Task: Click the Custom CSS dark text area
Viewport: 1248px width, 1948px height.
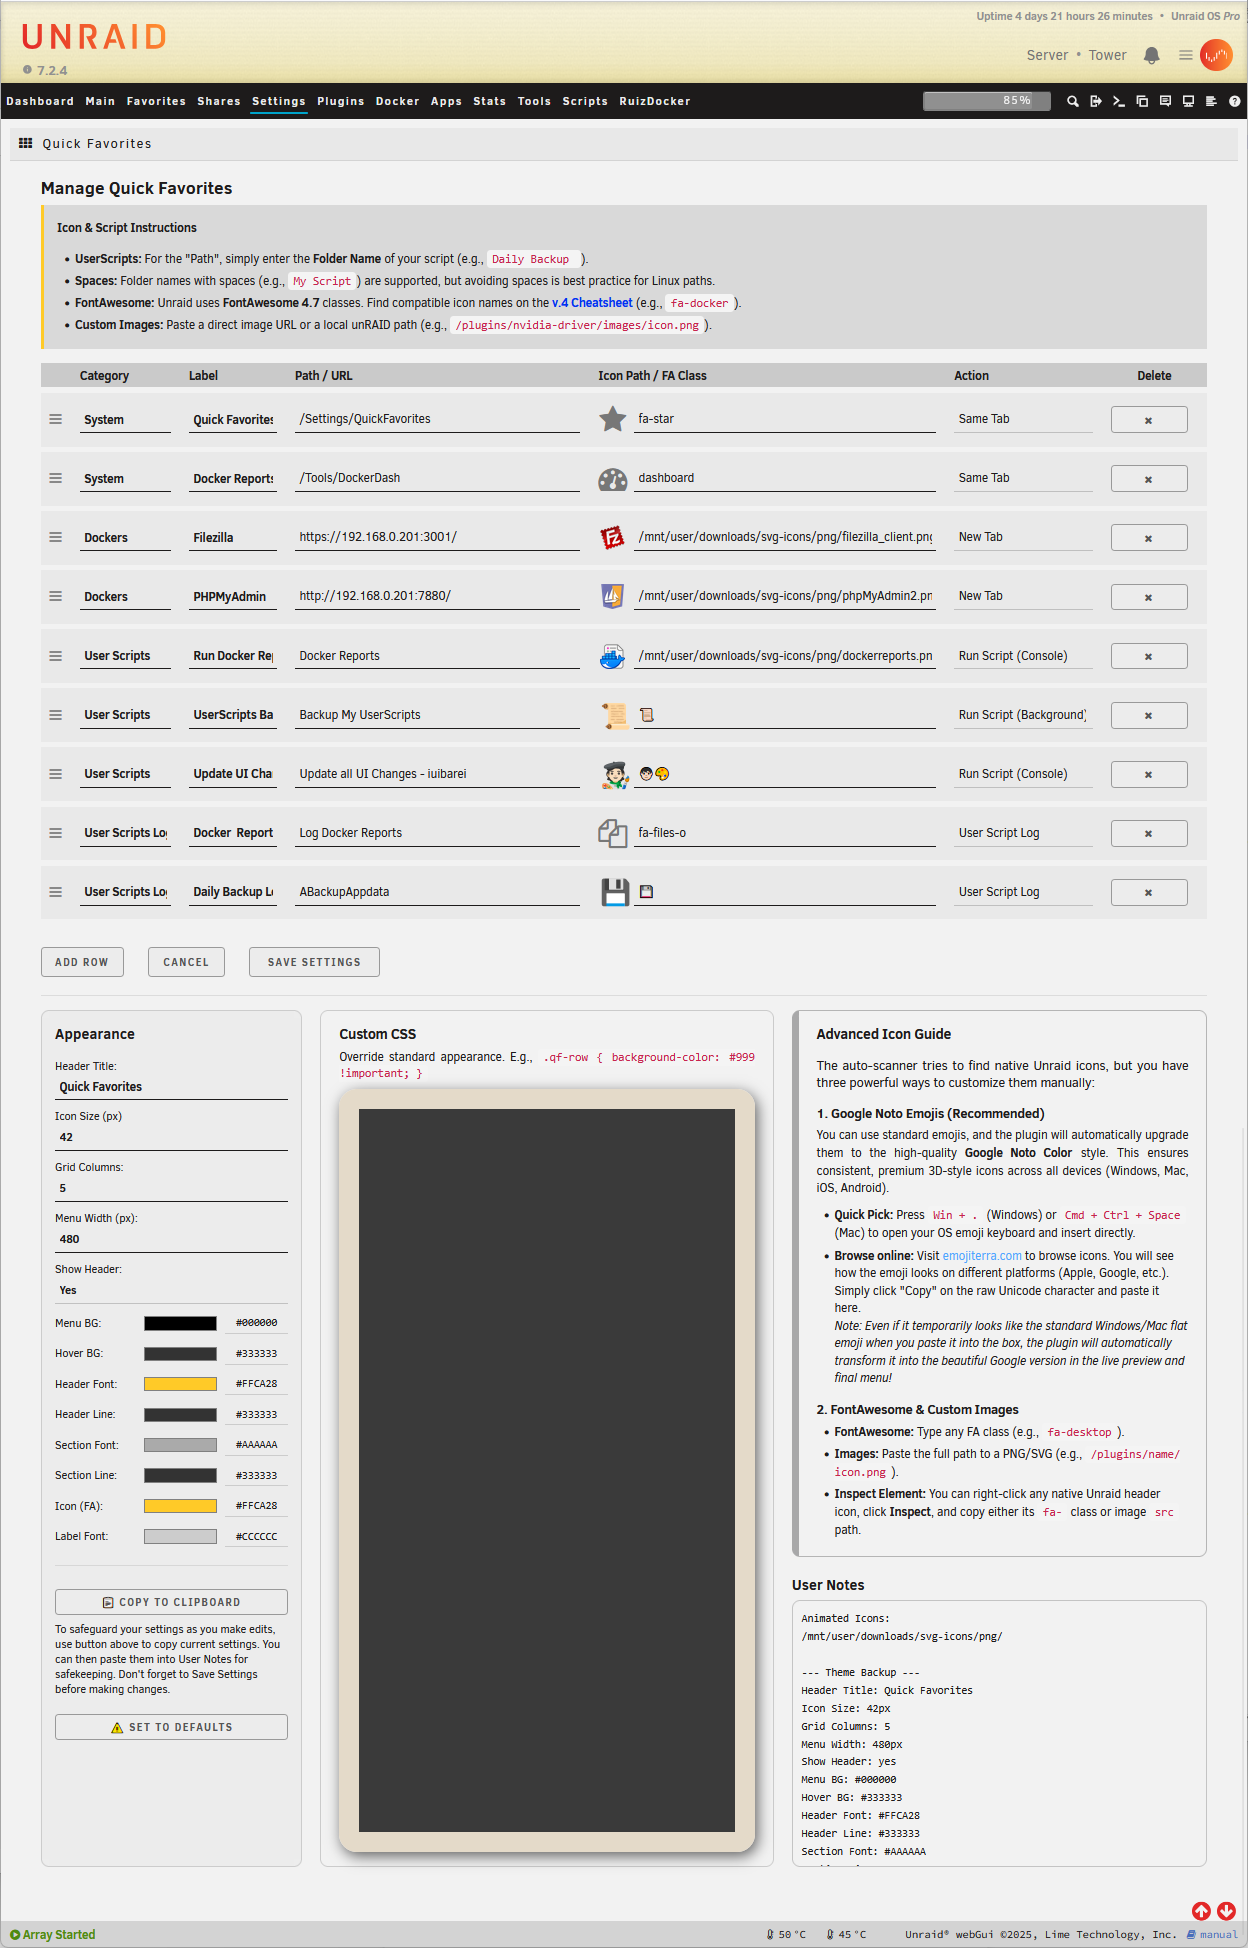Action: (x=547, y=1470)
